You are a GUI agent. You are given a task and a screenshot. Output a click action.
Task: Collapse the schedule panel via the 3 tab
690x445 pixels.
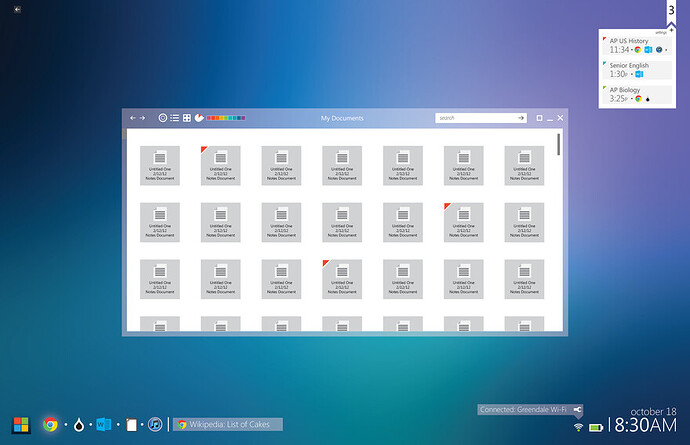[671, 11]
